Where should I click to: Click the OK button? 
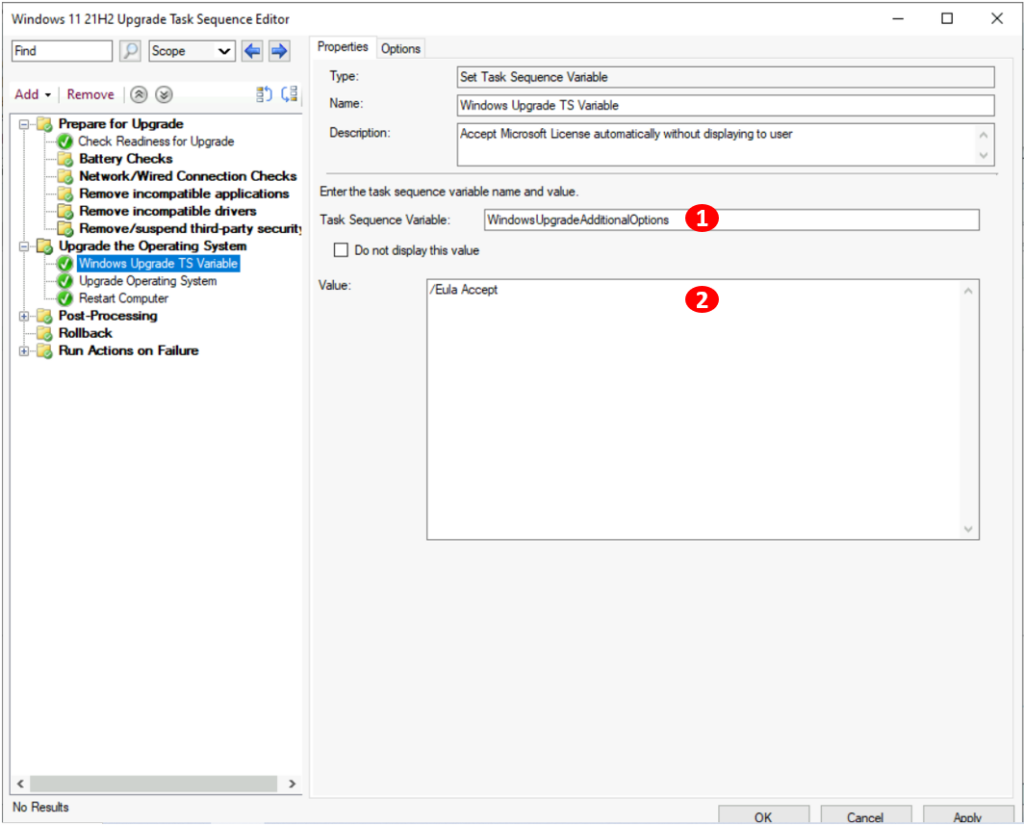click(x=763, y=817)
